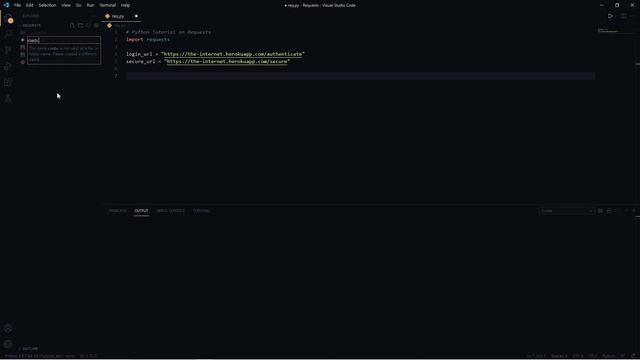Open the Selection menu
This screenshot has width=640, height=360.
[47, 5]
